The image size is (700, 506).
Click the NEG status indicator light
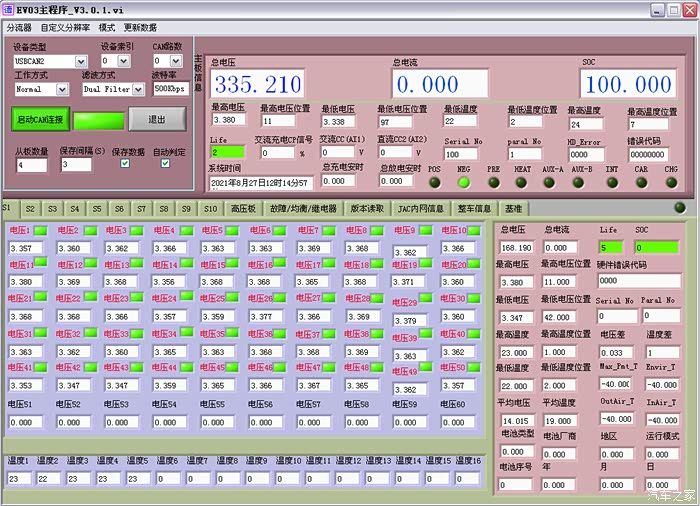[464, 182]
